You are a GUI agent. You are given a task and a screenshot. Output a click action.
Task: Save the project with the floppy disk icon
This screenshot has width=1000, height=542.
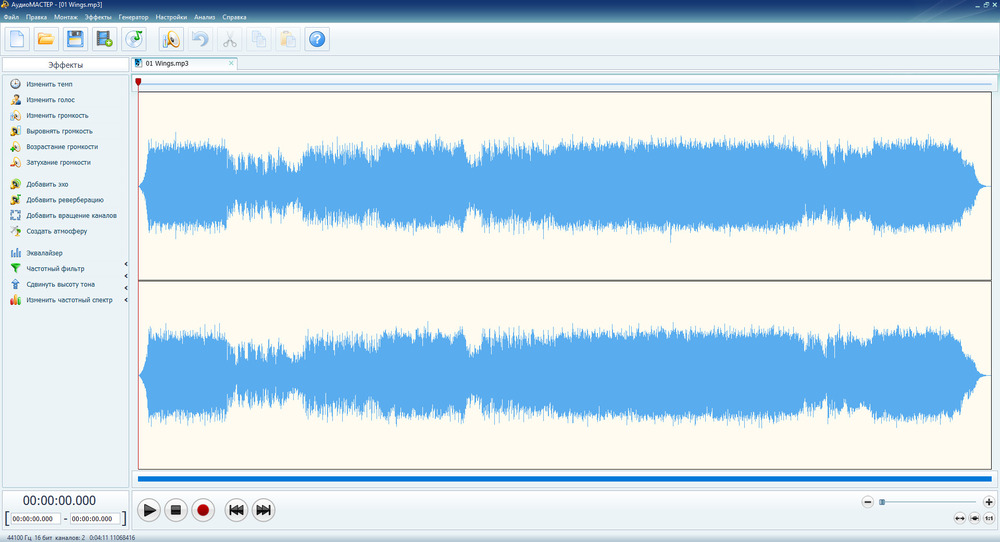pyautogui.click(x=75, y=39)
